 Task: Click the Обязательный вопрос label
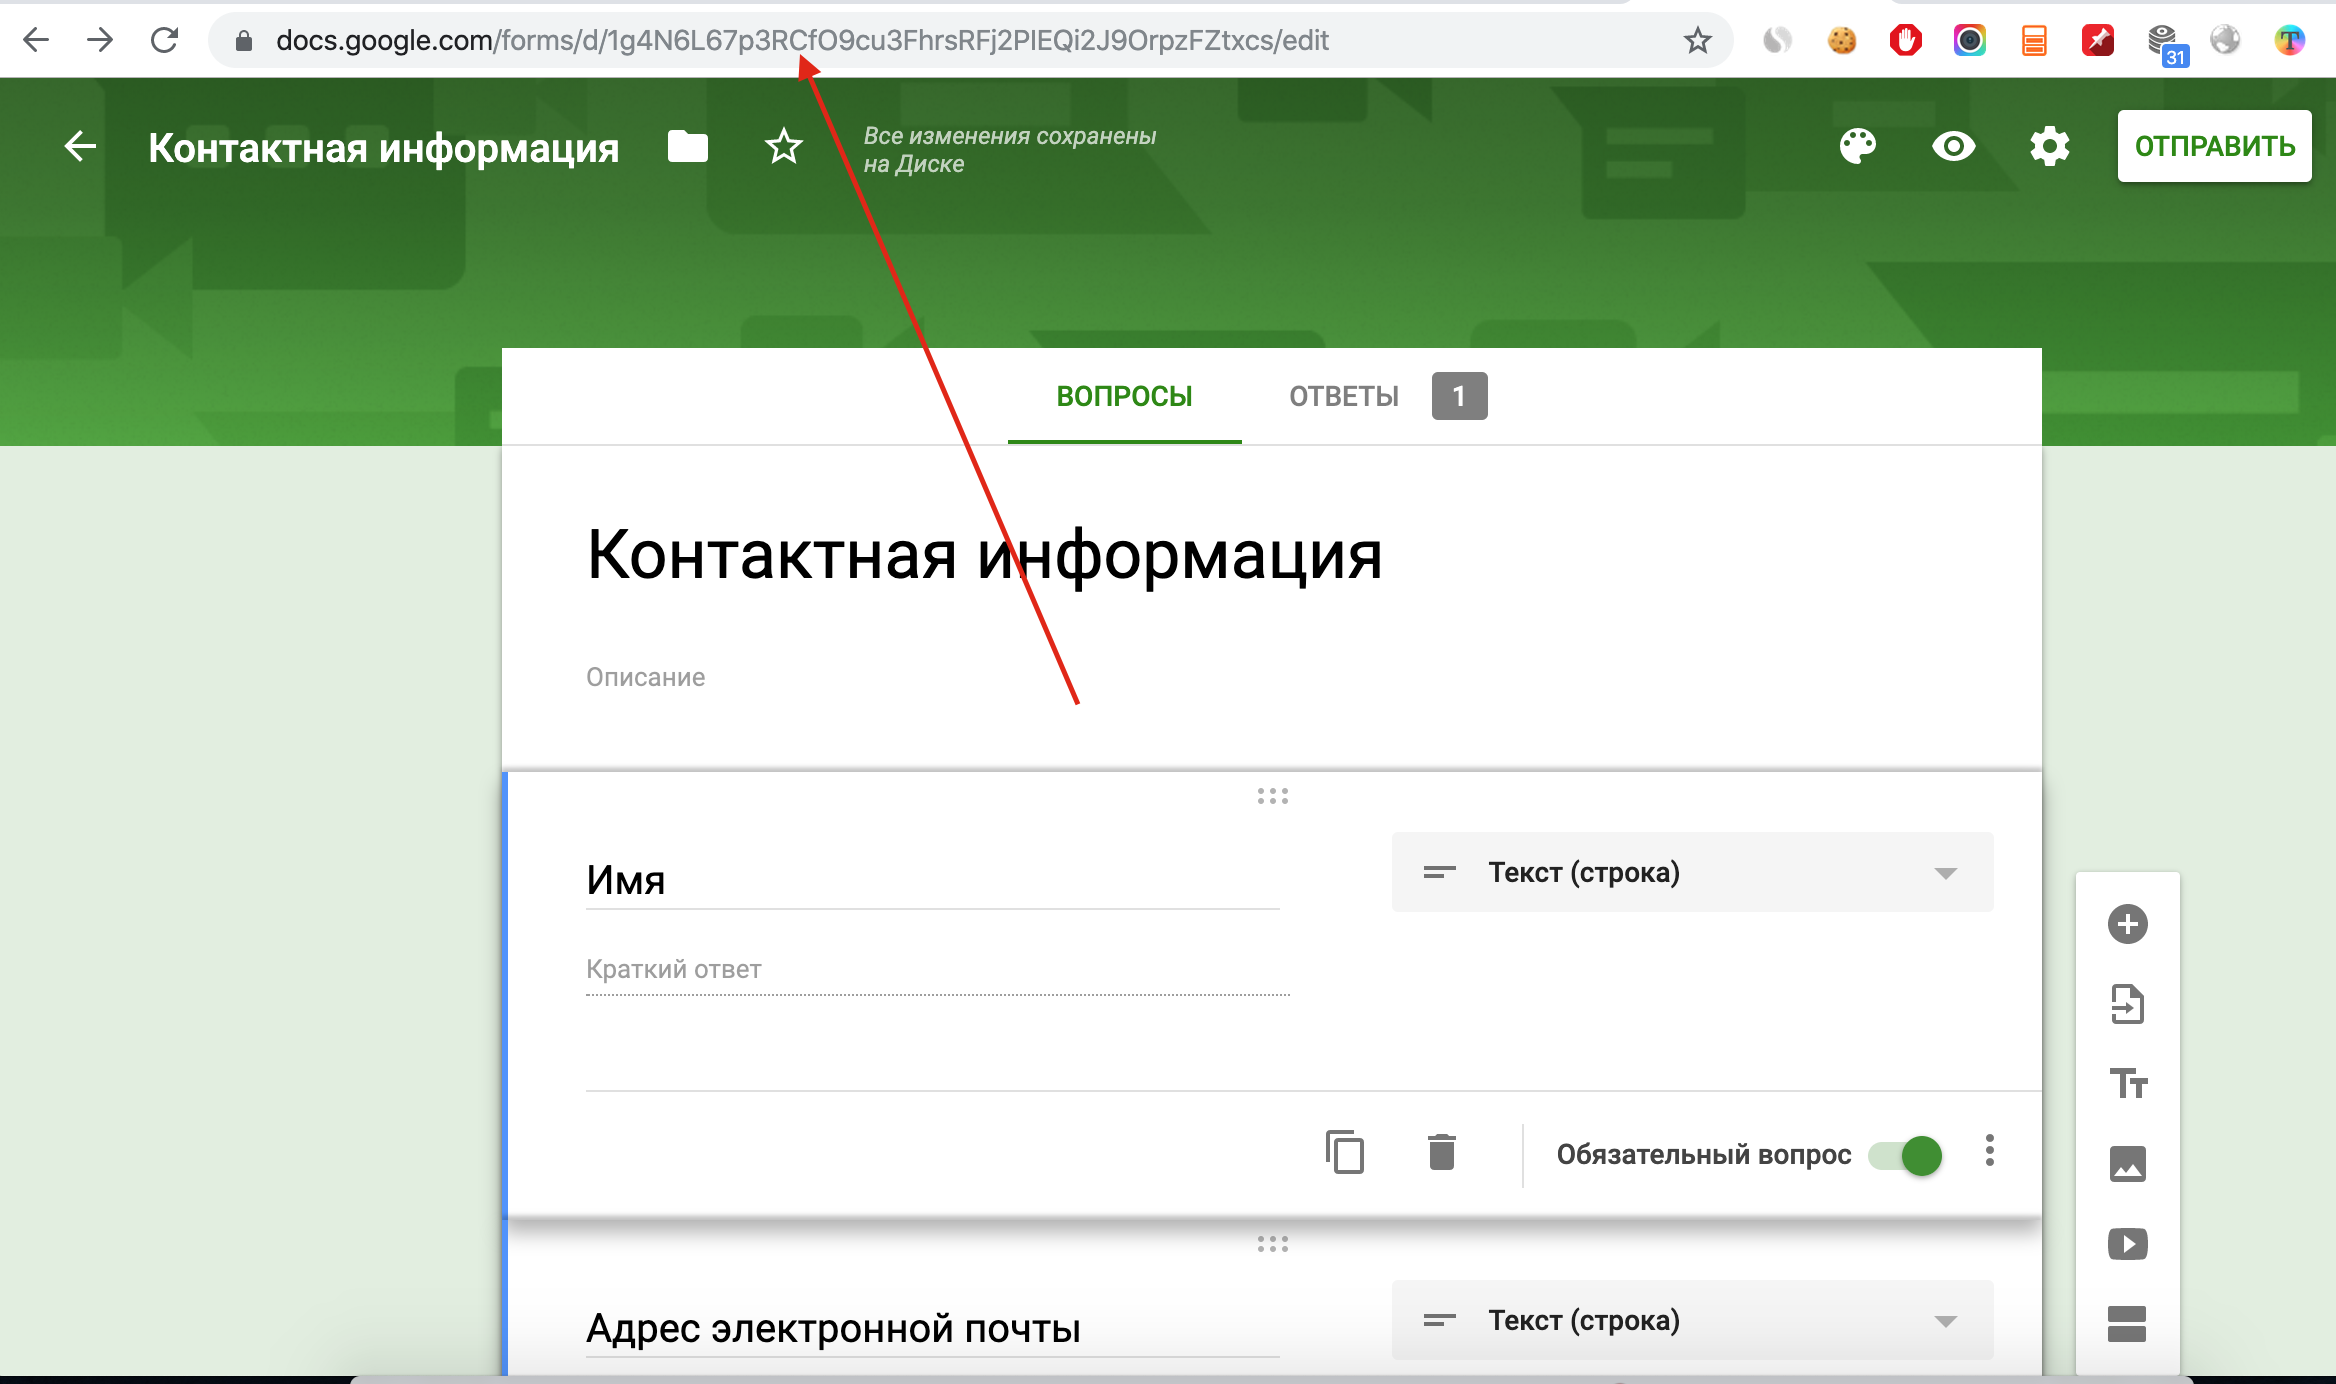pyautogui.click(x=1703, y=1154)
